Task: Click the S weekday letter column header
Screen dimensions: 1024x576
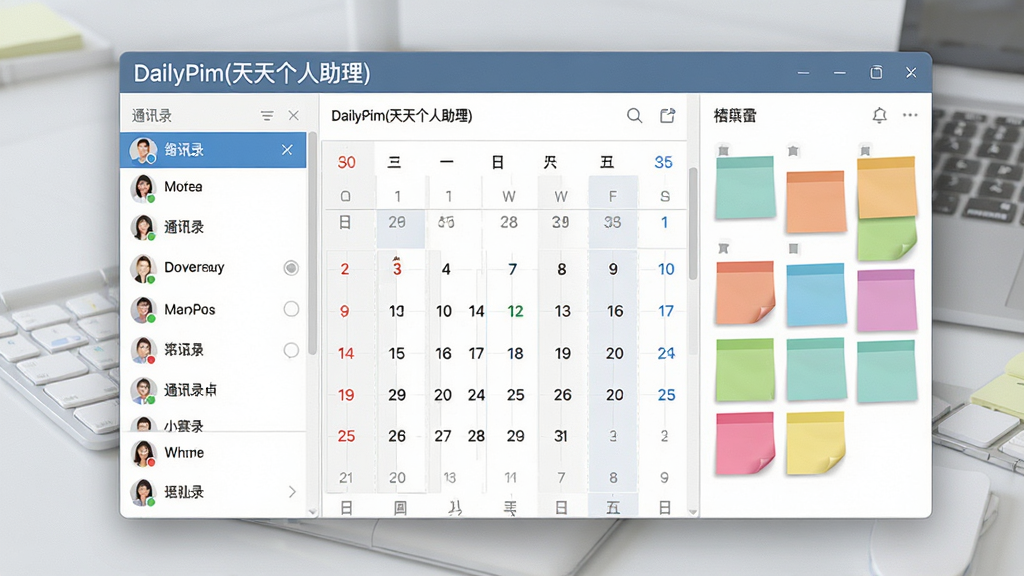Action: point(665,196)
